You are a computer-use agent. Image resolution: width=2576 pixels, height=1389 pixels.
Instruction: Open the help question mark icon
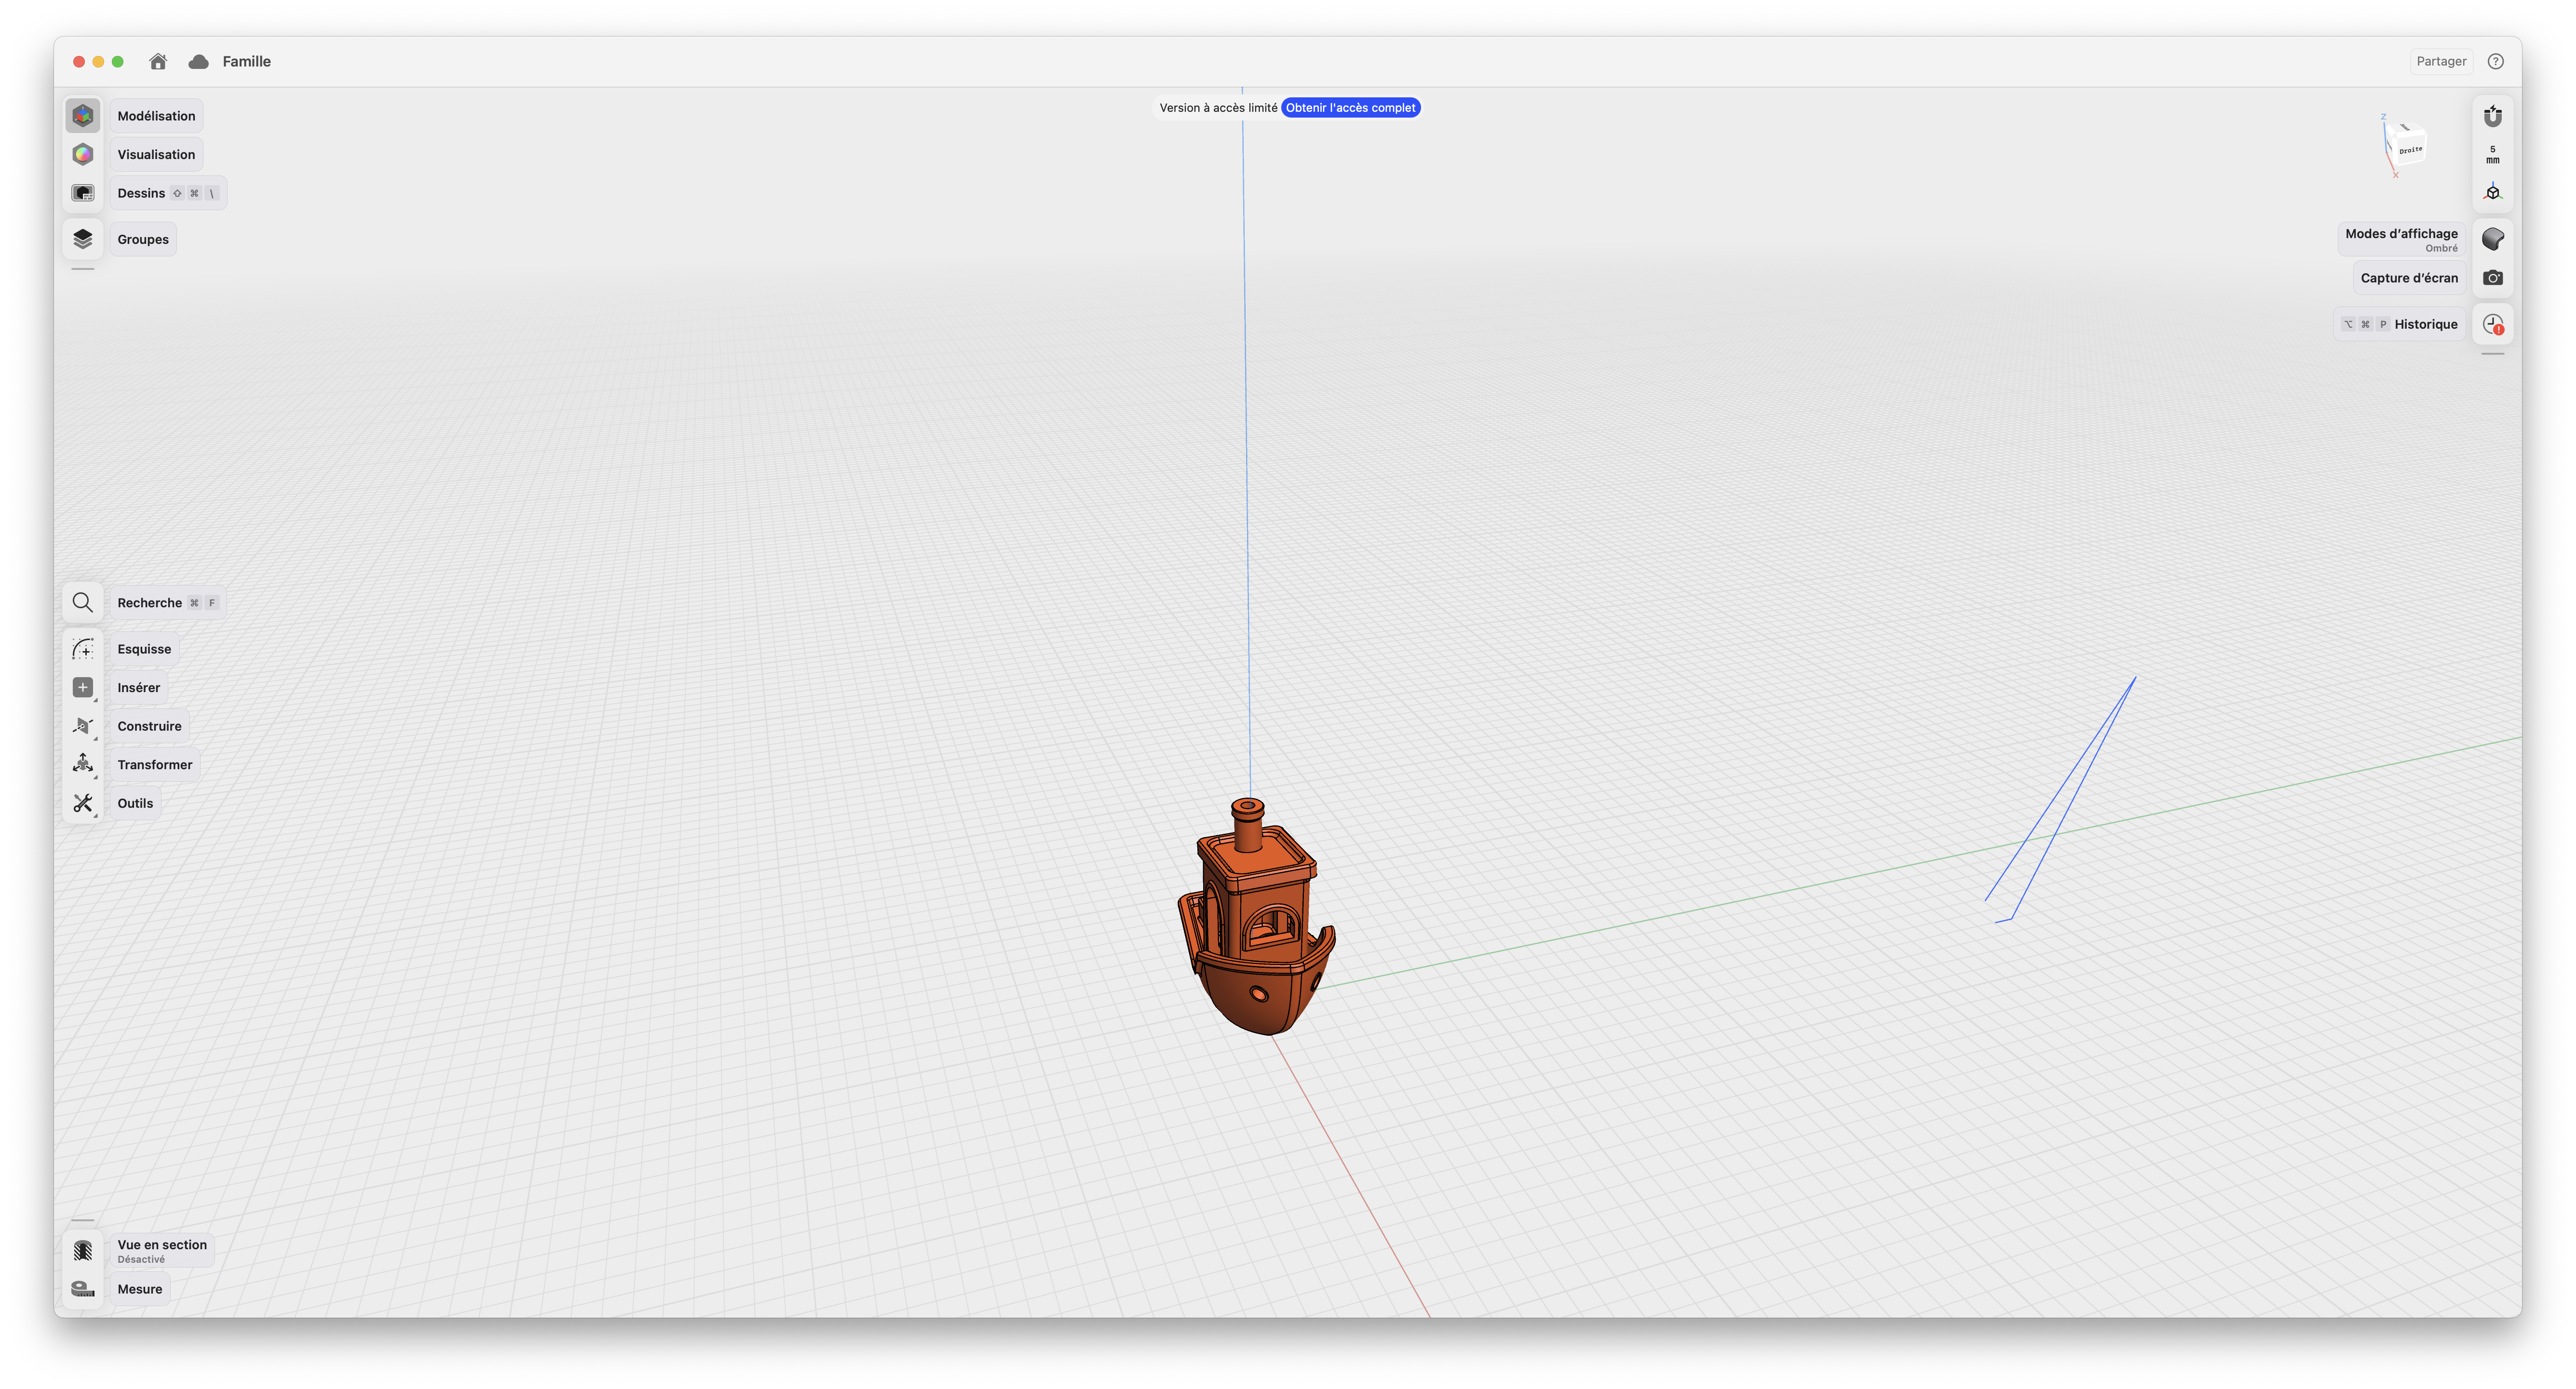click(2496, 61)
